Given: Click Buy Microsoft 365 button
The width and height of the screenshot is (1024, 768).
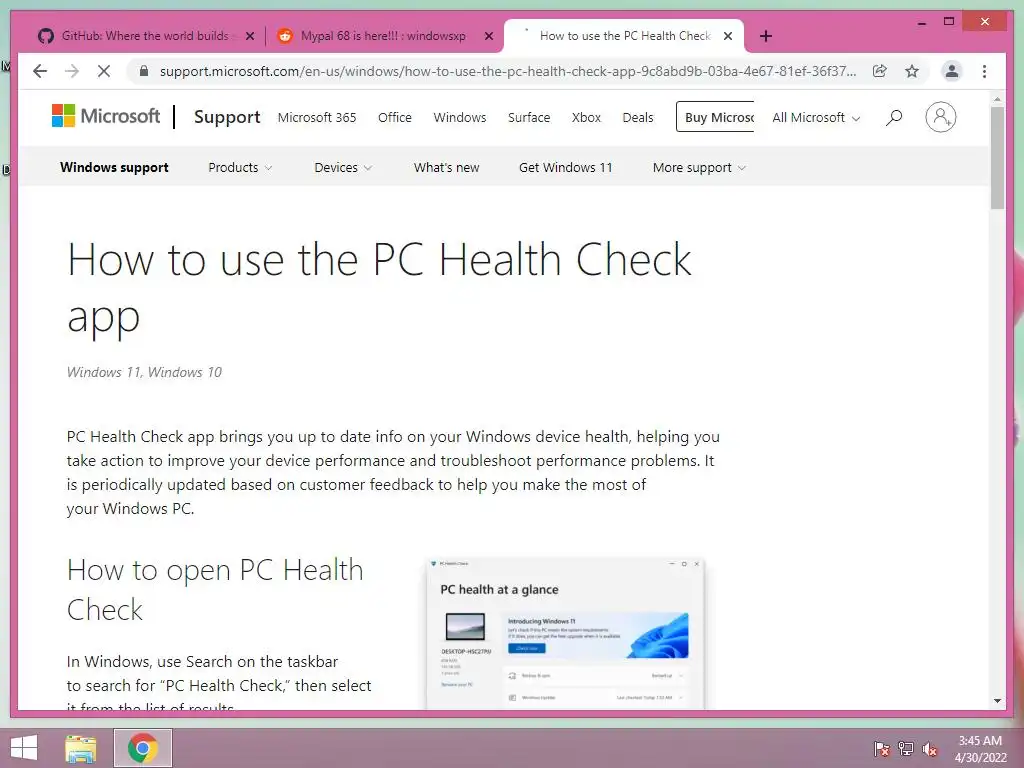Looking at the screenshot, I should pos(715,118).
